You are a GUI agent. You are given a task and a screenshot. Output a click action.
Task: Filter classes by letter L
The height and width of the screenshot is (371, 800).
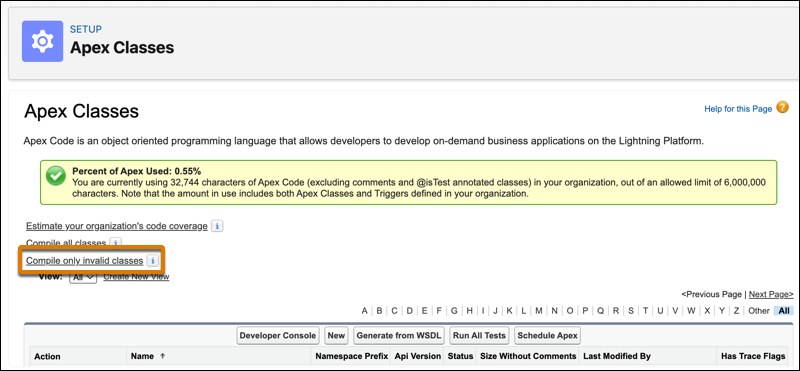pyautogui.click(x=523, y=311)
